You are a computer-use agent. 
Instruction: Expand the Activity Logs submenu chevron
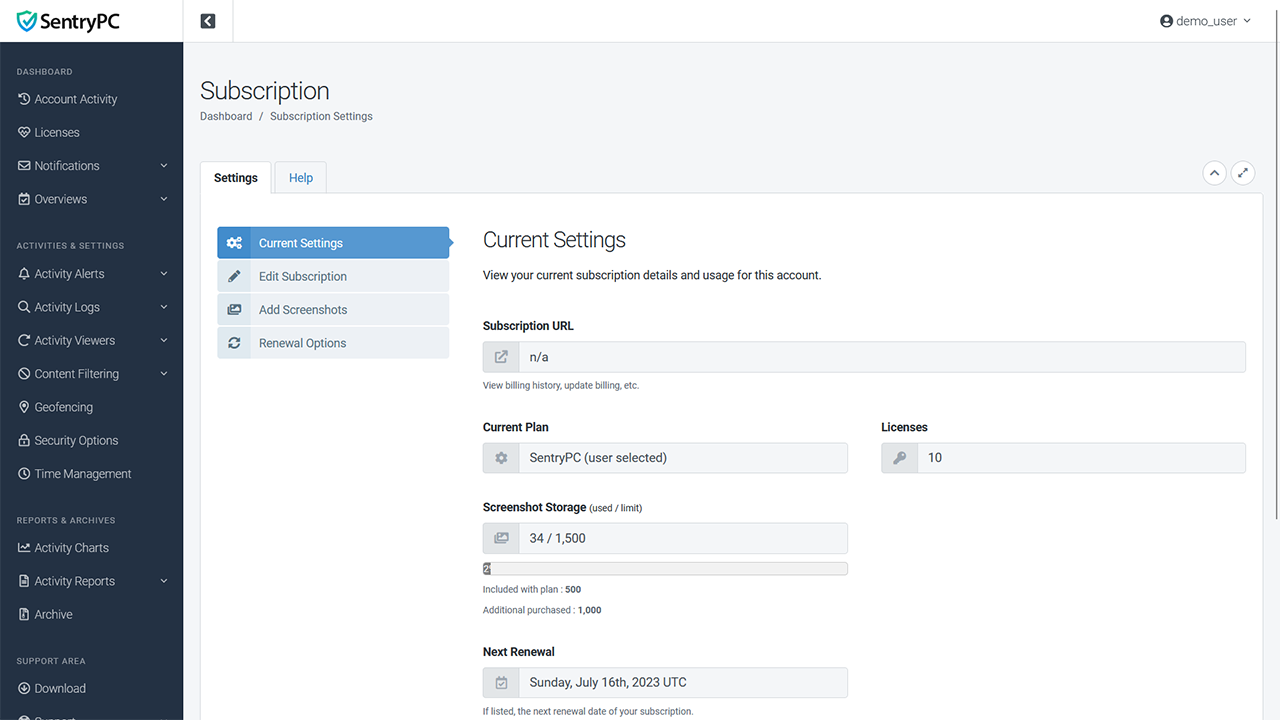coord(164,307)
